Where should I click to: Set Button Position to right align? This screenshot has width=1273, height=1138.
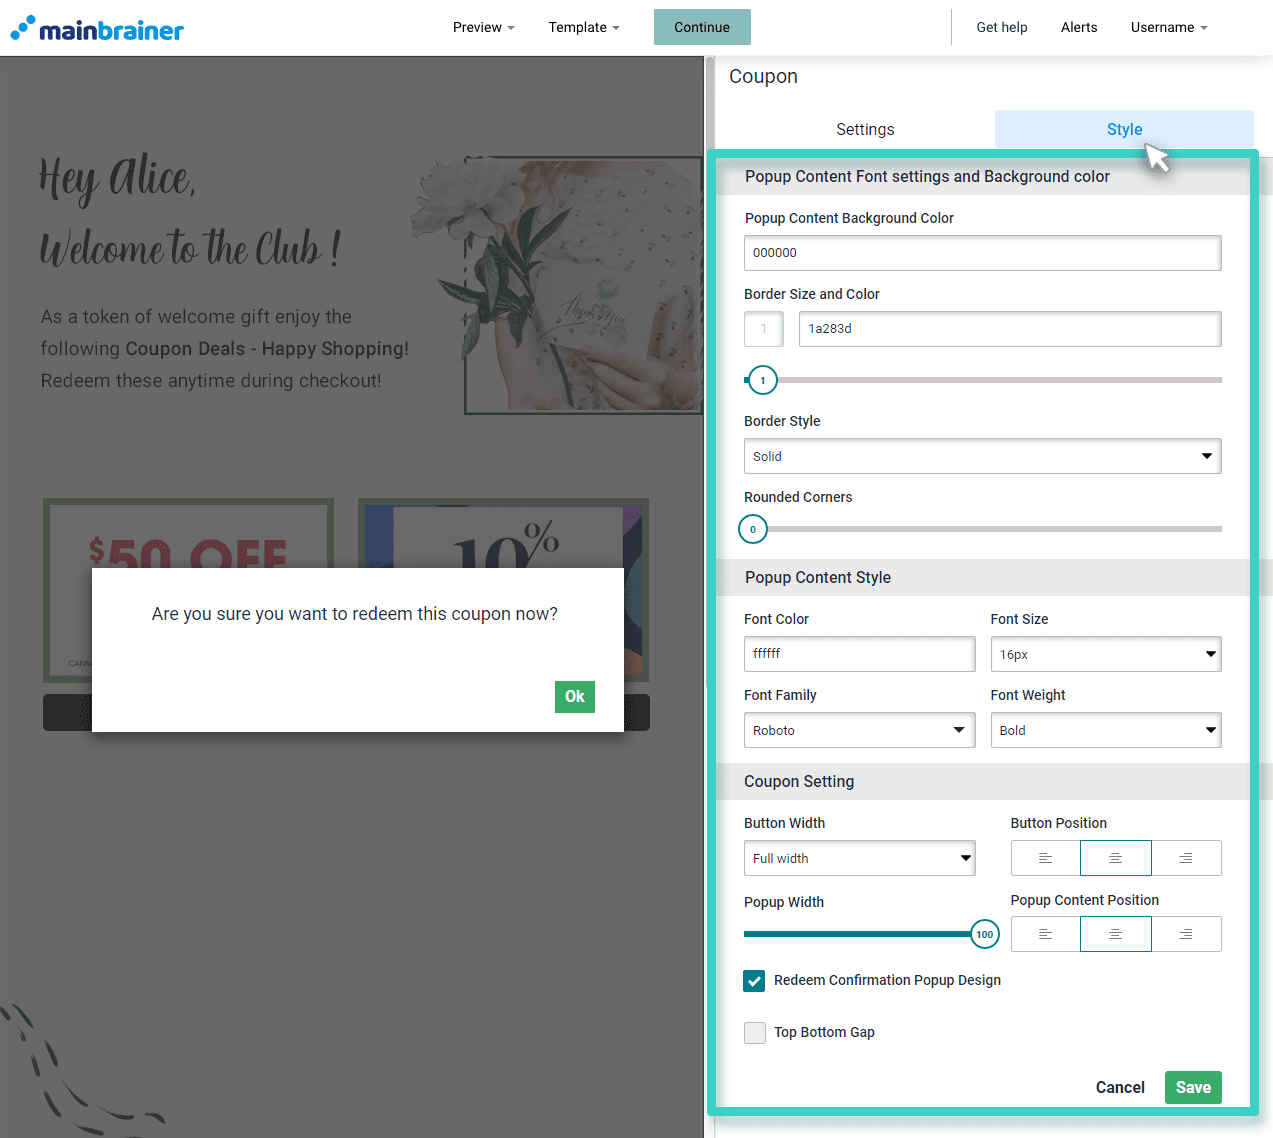pos(1186,858)
